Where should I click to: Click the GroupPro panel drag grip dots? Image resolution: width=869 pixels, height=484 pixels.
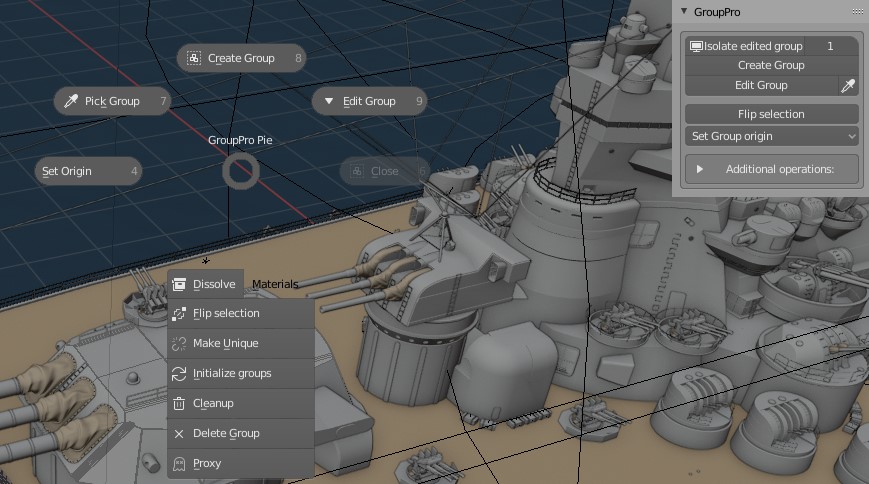tap(857, 12)
